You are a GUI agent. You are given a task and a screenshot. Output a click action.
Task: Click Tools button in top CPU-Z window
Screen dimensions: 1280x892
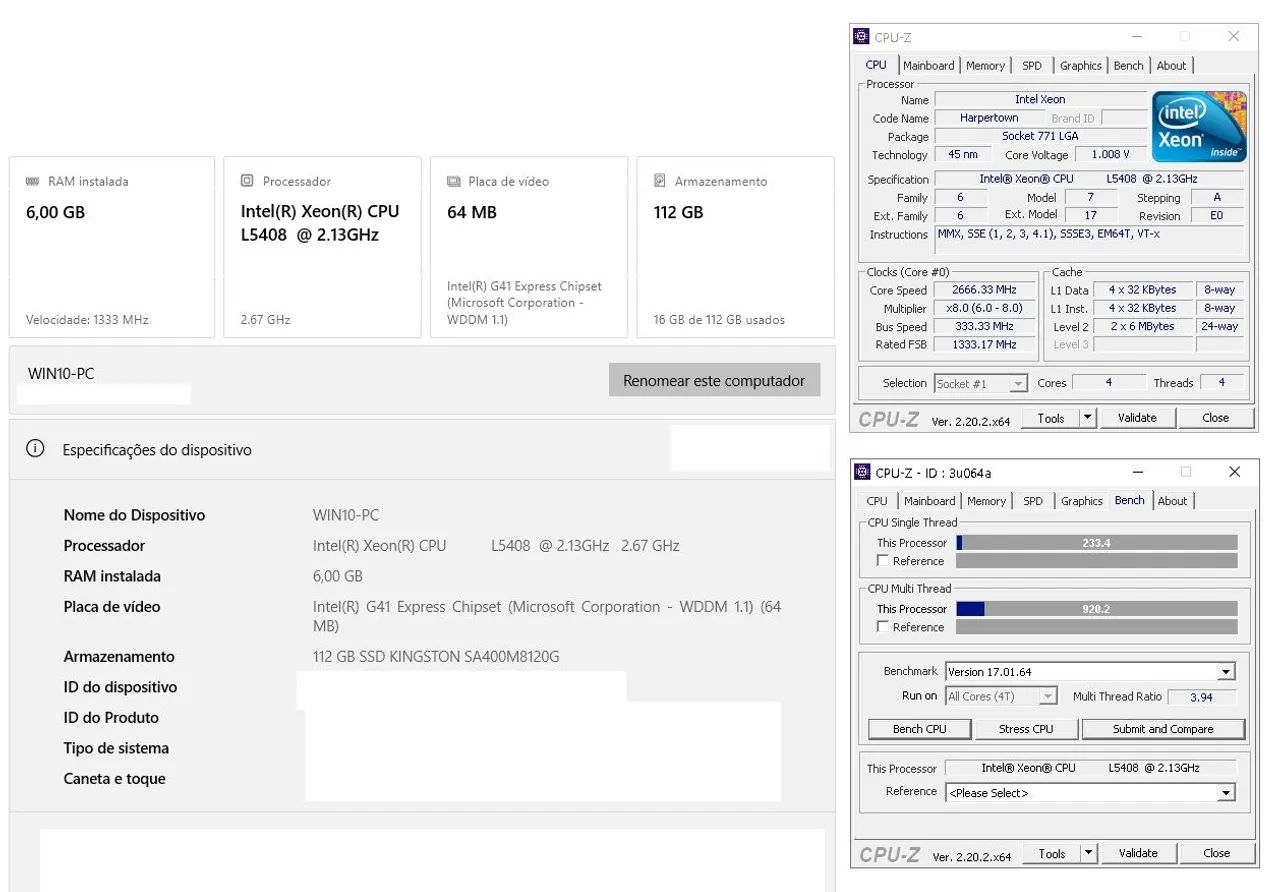pyautogui.click(x=1051, y=418)
